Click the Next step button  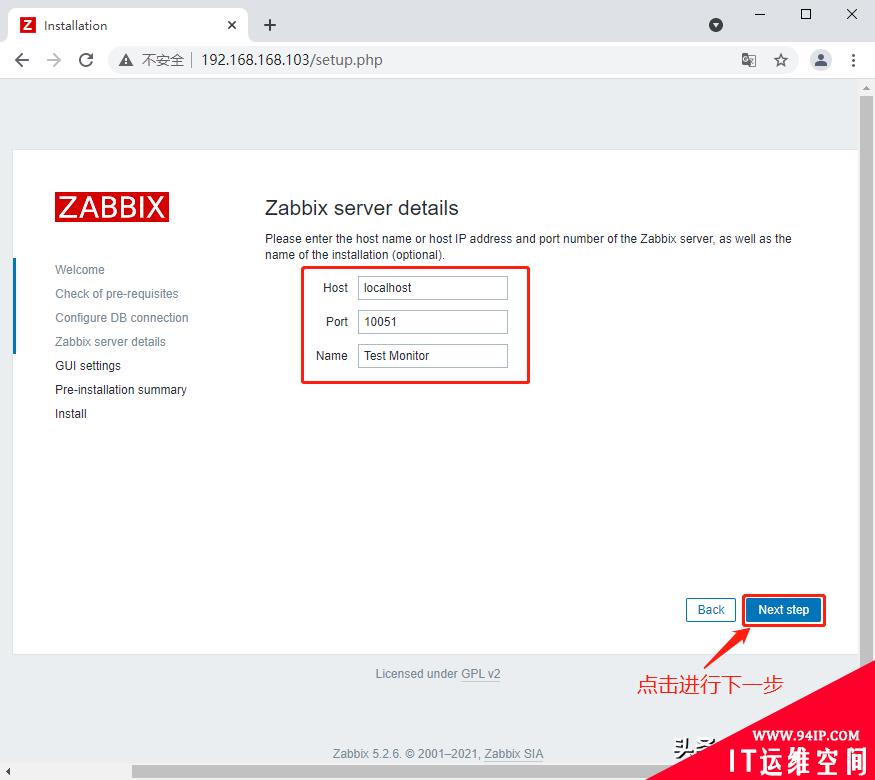coord(783,610)
